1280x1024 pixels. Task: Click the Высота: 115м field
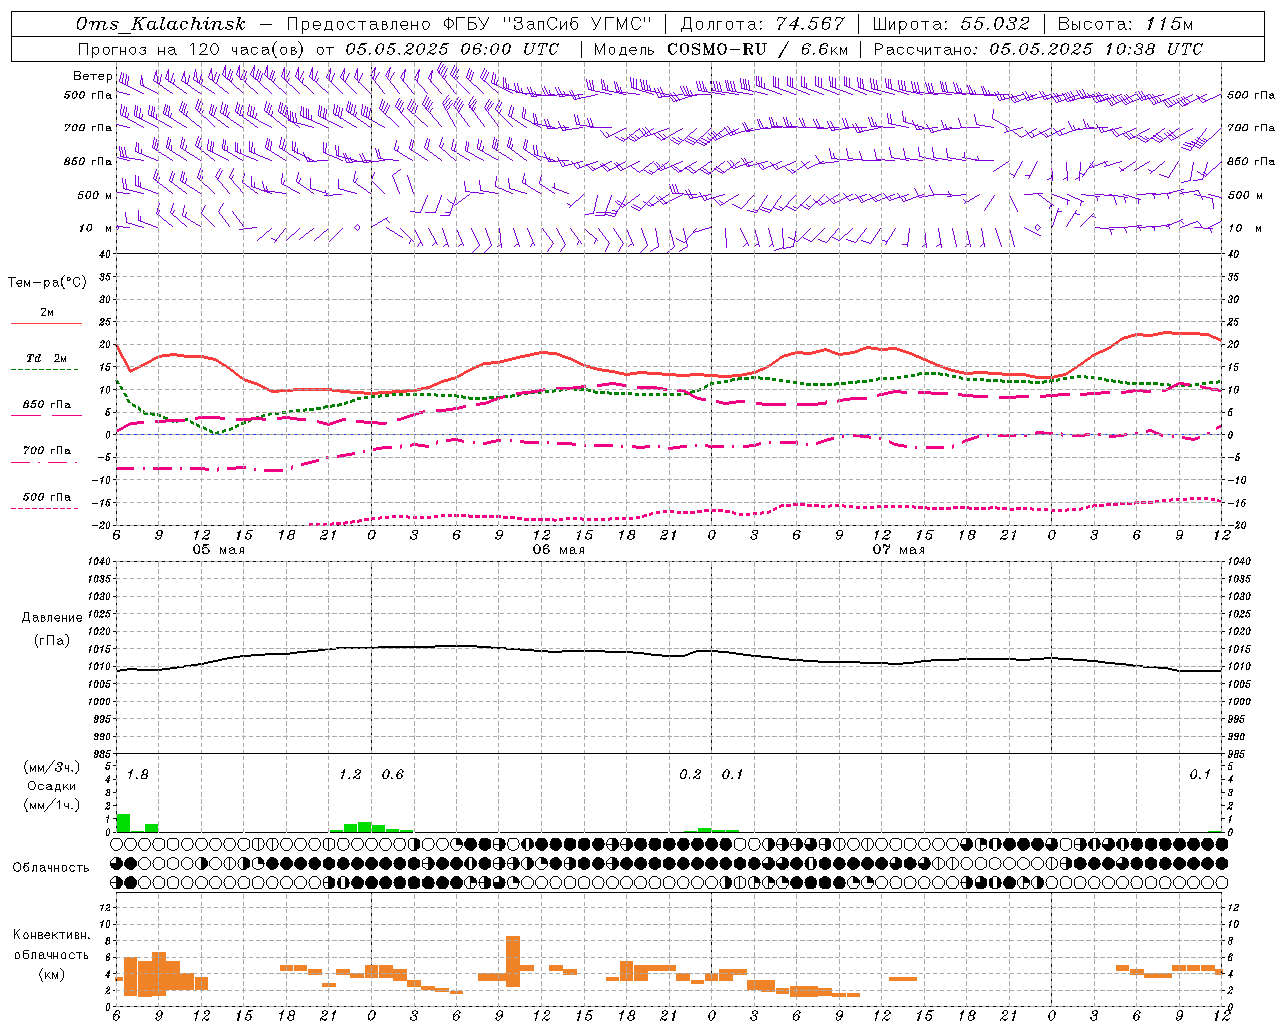pos(1125,24)
